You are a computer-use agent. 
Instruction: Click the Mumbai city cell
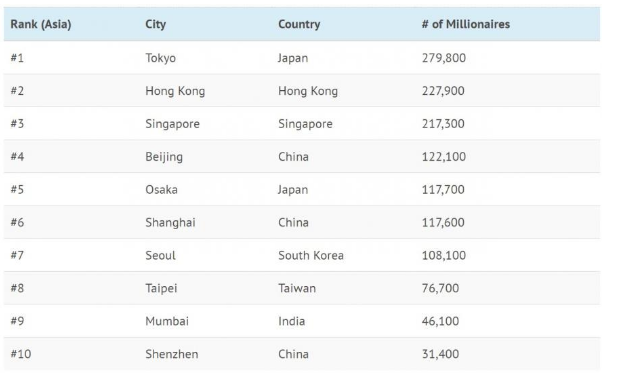[x=167, y=321]
